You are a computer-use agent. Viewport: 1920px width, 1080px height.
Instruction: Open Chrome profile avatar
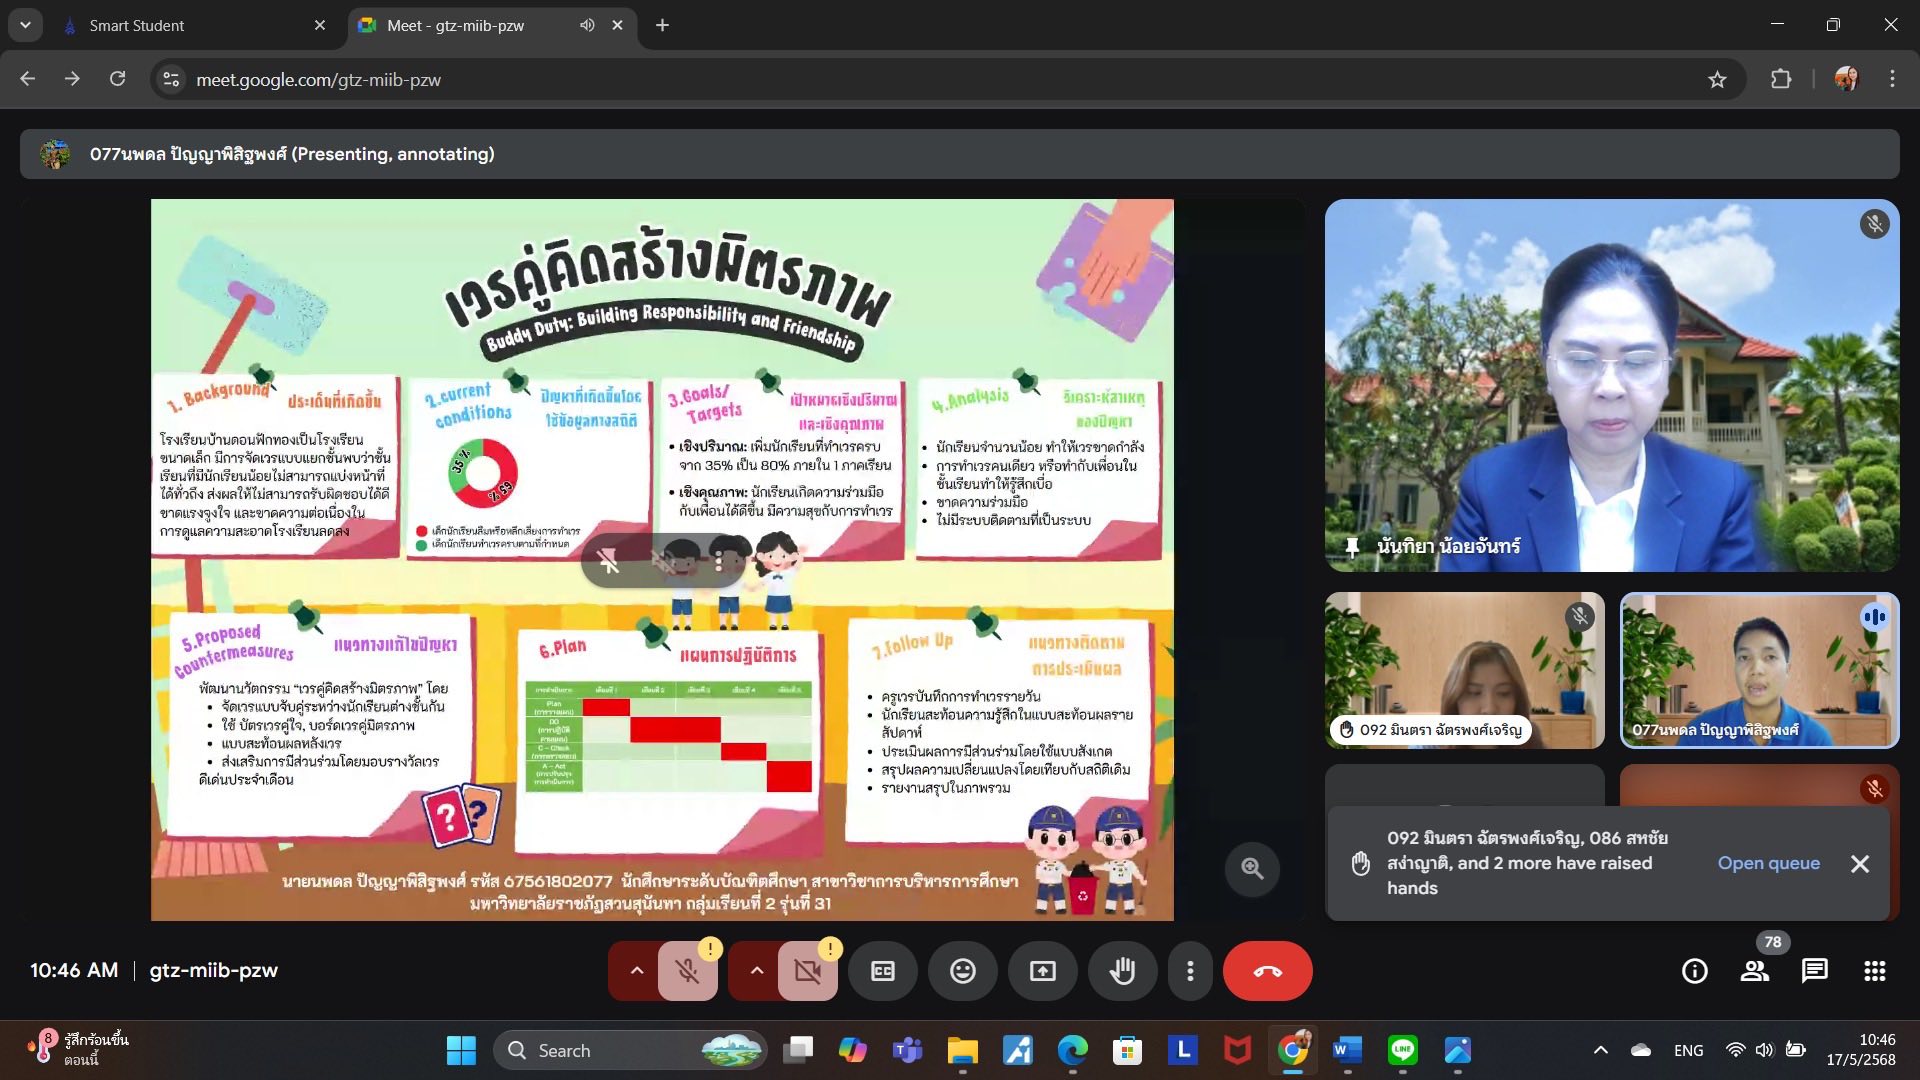click(1846, 79)
